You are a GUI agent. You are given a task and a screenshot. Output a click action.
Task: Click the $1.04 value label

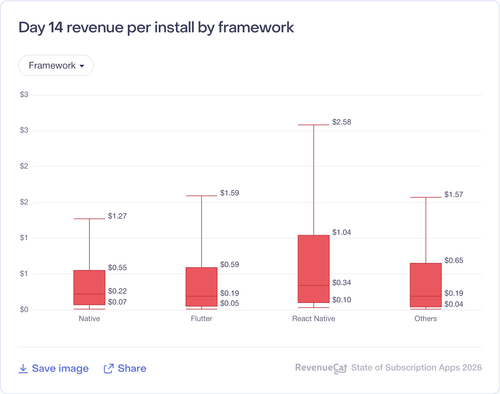(342, 232)
